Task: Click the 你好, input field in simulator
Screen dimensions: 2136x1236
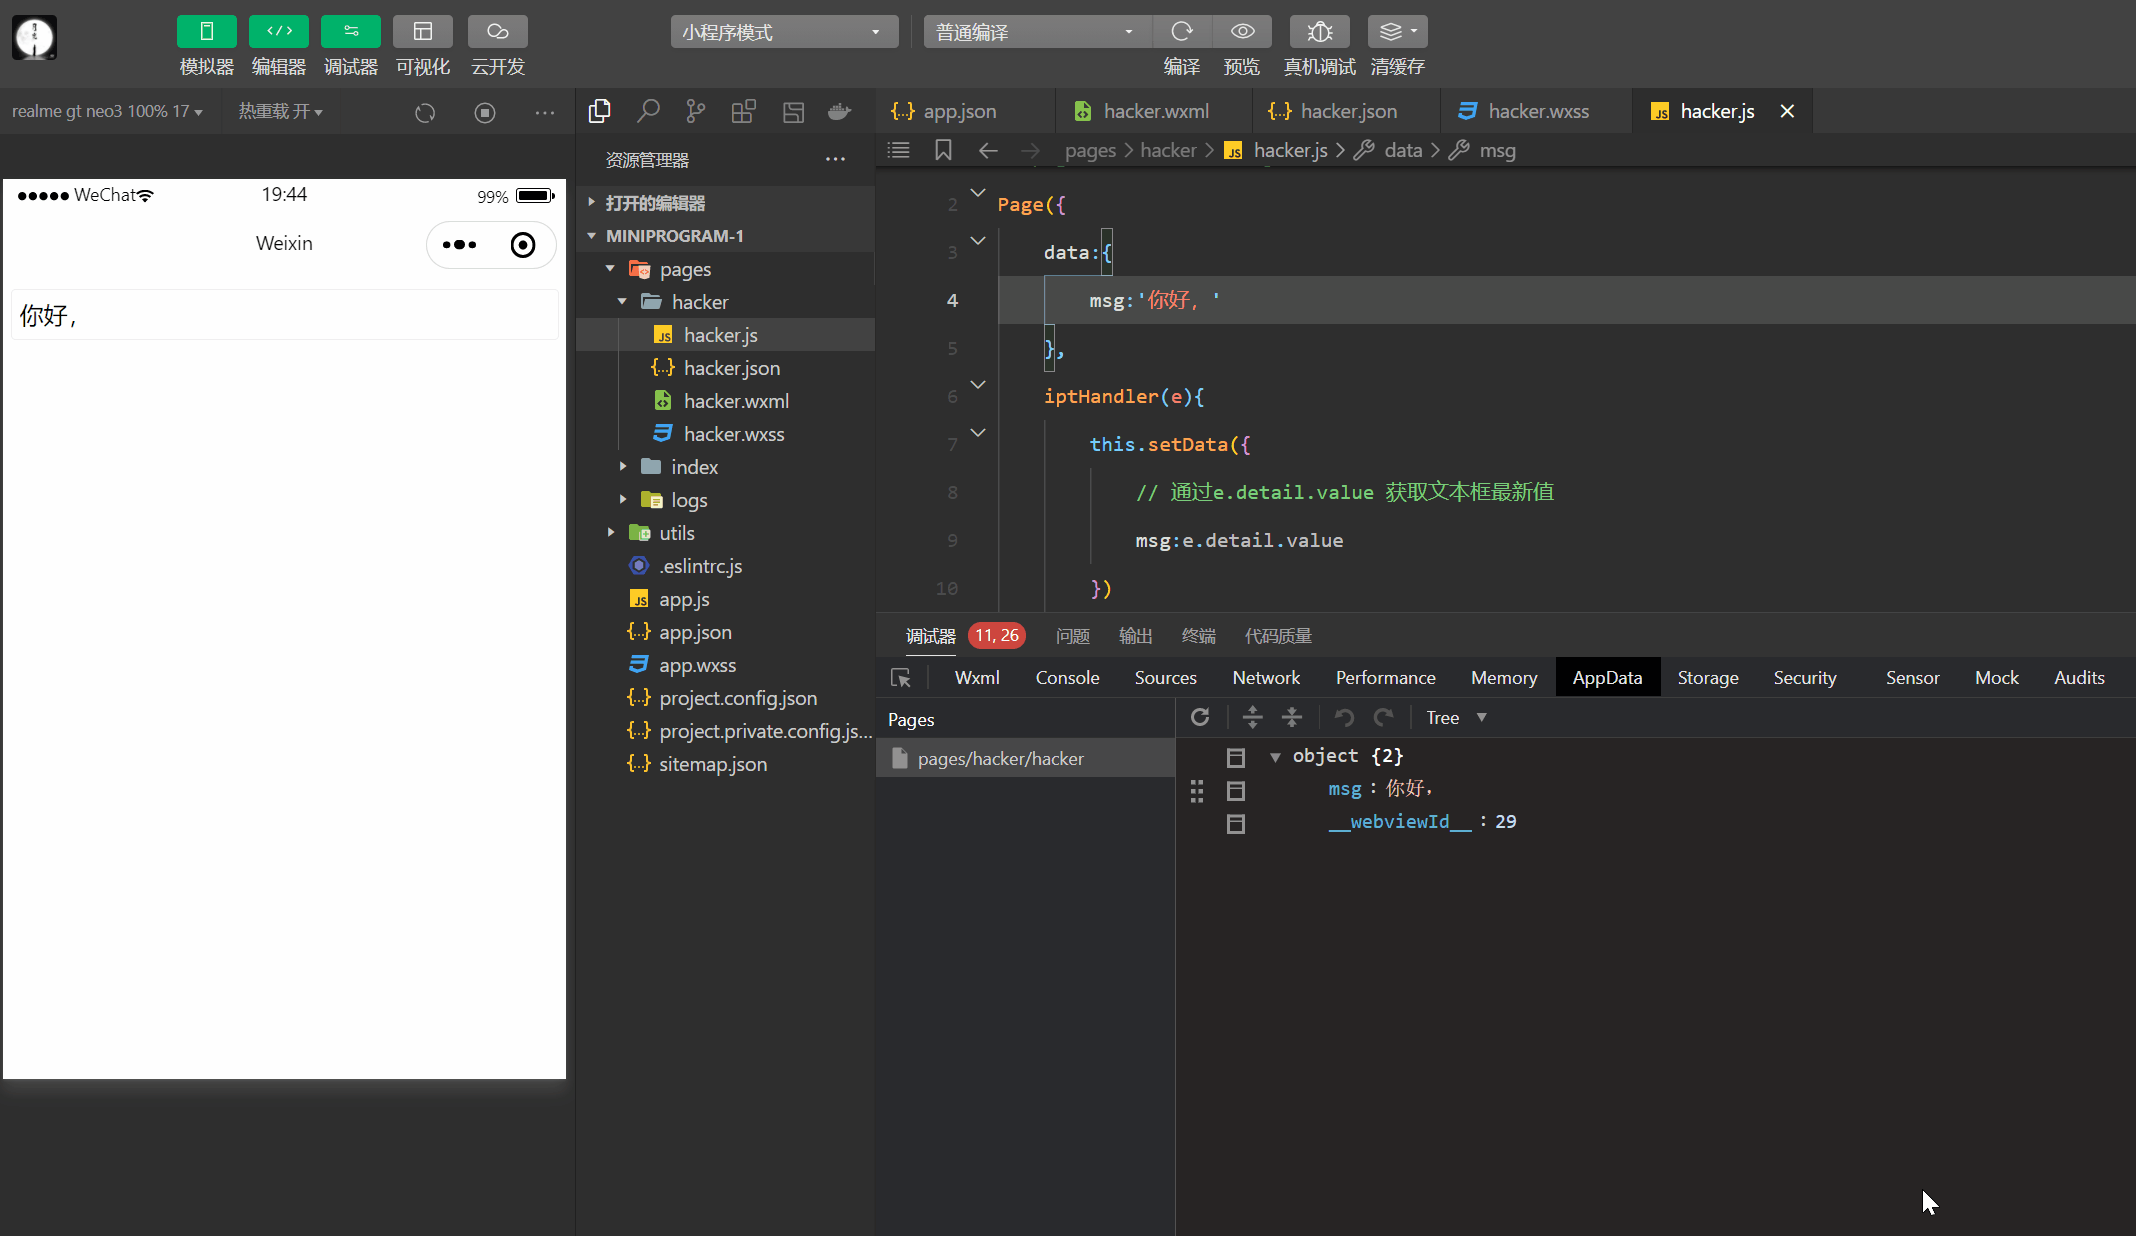Action: point(284,315)
